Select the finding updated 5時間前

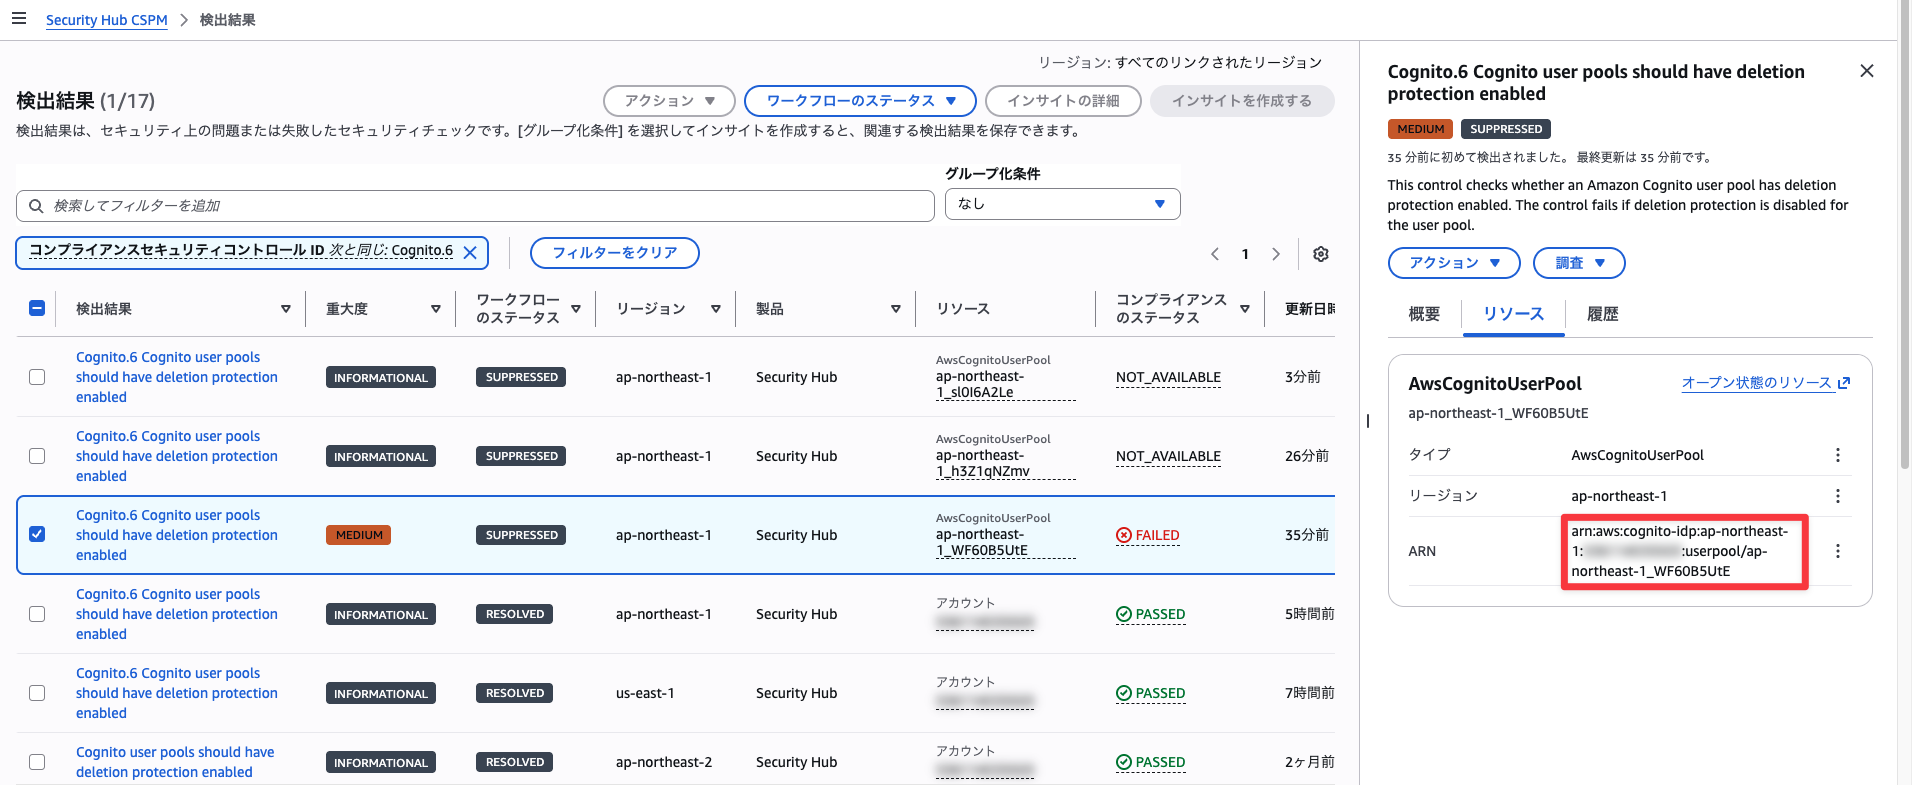point(37,614)
